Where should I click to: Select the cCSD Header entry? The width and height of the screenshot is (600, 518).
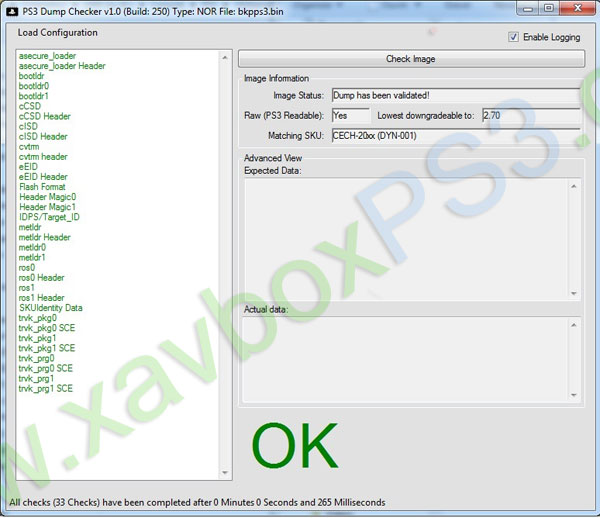point(44,116)
